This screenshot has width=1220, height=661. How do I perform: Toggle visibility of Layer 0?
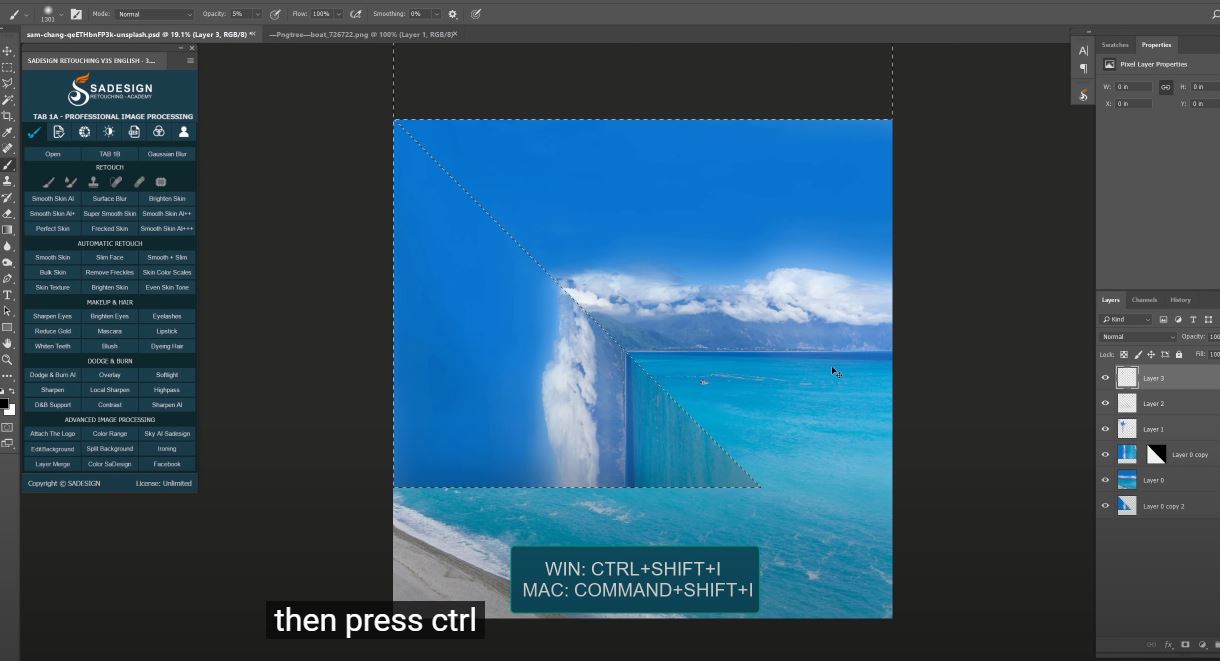point(1105,480)
